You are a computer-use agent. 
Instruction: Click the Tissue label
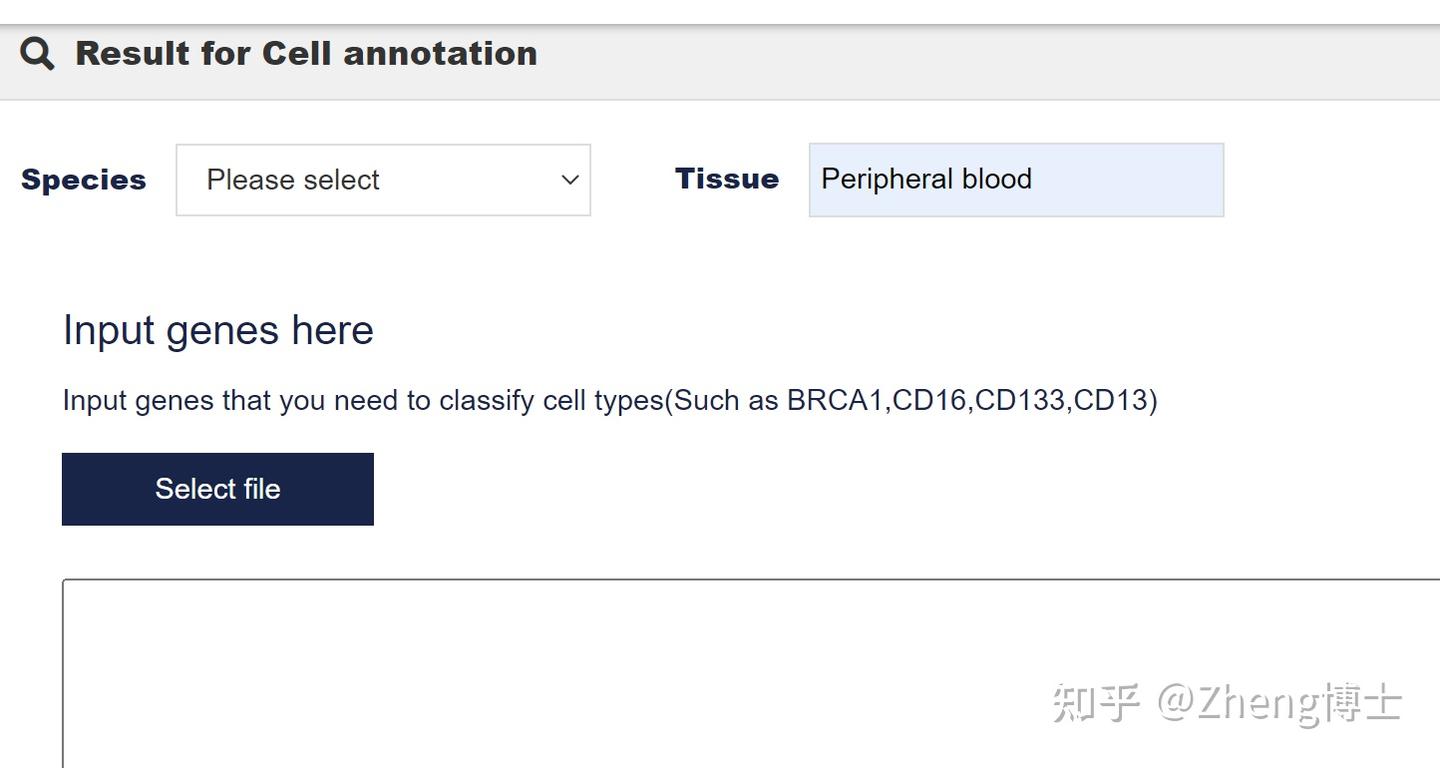tap(727, 179)
